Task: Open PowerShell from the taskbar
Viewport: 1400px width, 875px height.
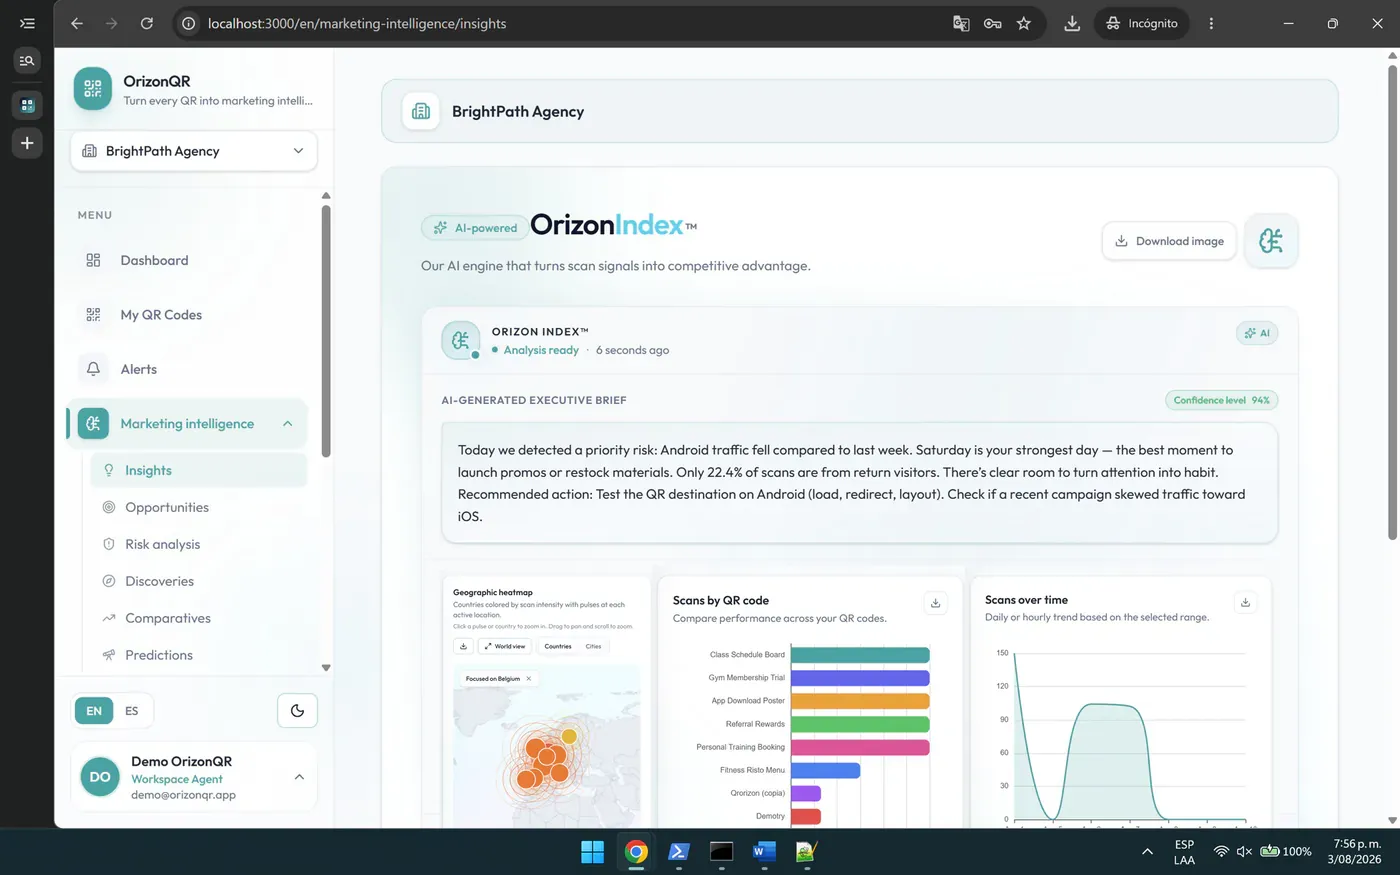Action: coord(678,852)
